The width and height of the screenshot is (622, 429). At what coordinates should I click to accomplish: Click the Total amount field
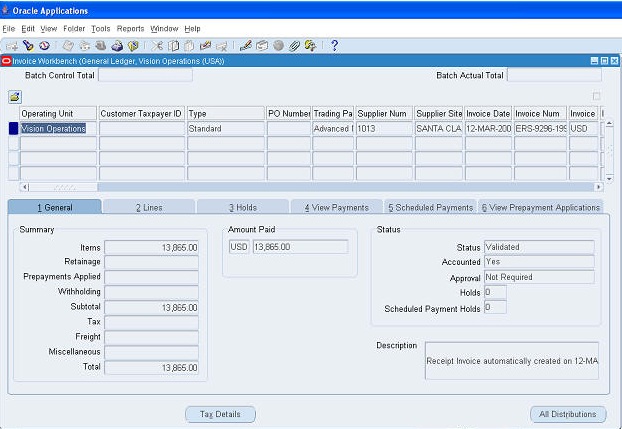[x=152, y=367]
